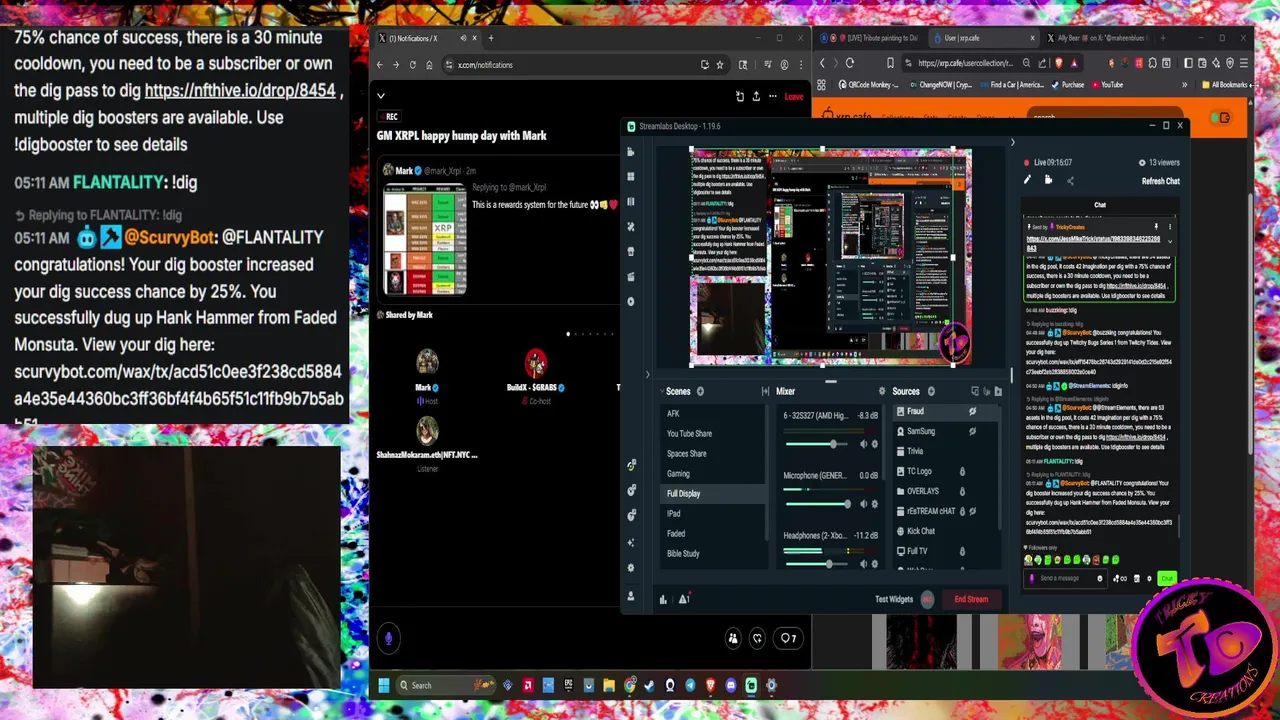Screen dimensions: 1280x720
Task: Open settings gear for 6 - 32S327 audio
Action: tap(875, 444)
